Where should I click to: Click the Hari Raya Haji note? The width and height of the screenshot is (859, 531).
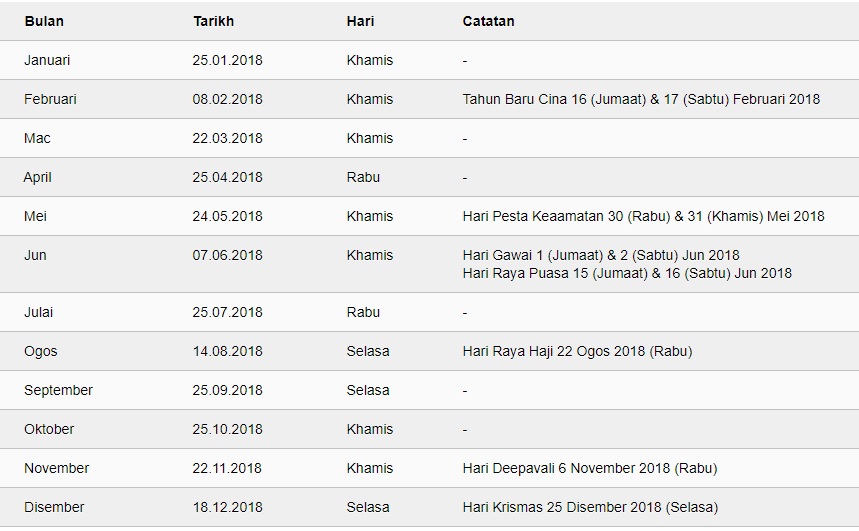(x=577, y=351)
